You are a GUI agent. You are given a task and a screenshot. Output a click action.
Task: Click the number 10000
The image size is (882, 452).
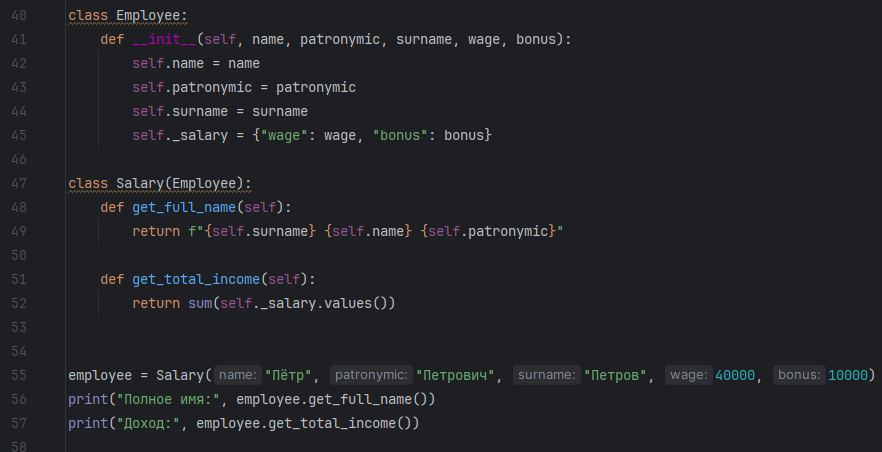(x=848, y=376)
